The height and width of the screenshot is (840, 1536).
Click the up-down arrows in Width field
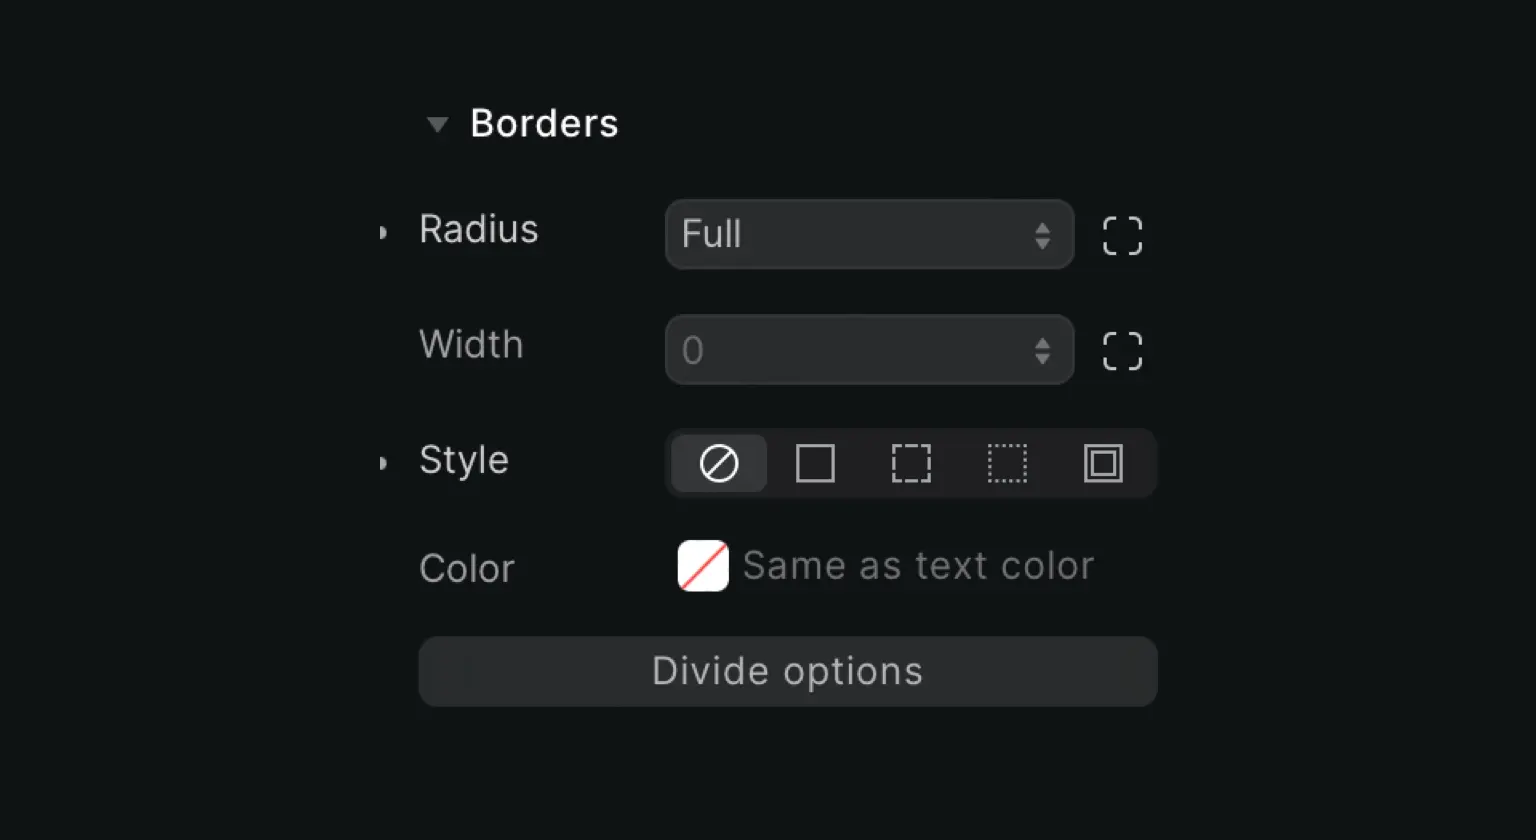point(1042,351)
